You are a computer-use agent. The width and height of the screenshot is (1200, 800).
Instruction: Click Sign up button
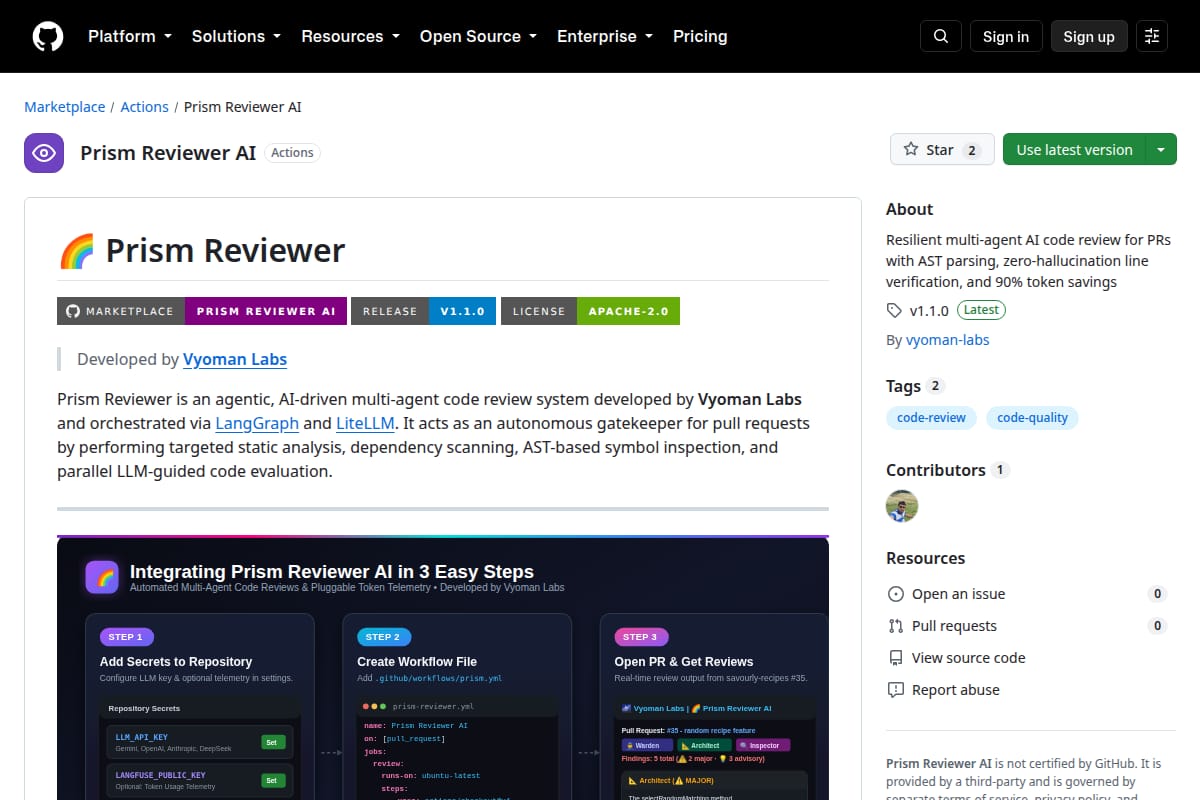[x=1089, y=36]
